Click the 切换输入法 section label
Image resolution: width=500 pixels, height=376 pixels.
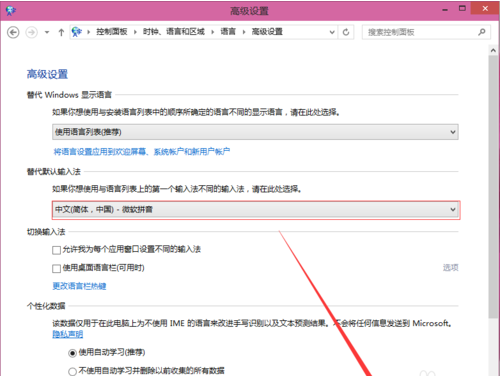coord(46,232)
